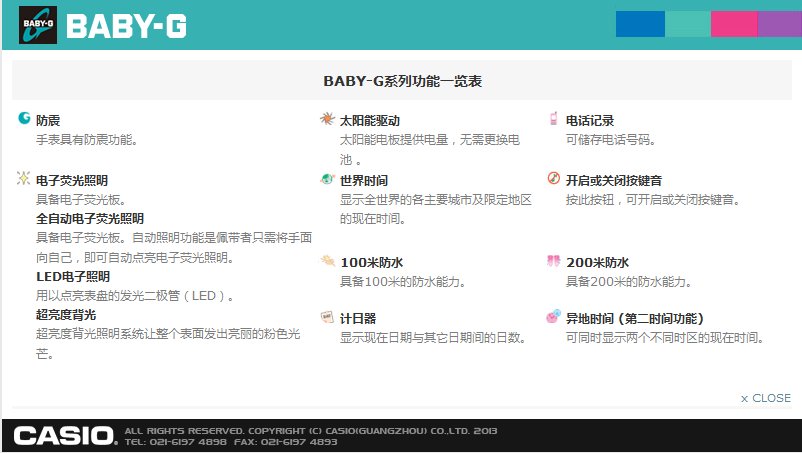Image resolution: width=802 pixels, height=453 pixels.
Task: Click the day counter (计日器) calendar icon
Action: coord(327,317)
